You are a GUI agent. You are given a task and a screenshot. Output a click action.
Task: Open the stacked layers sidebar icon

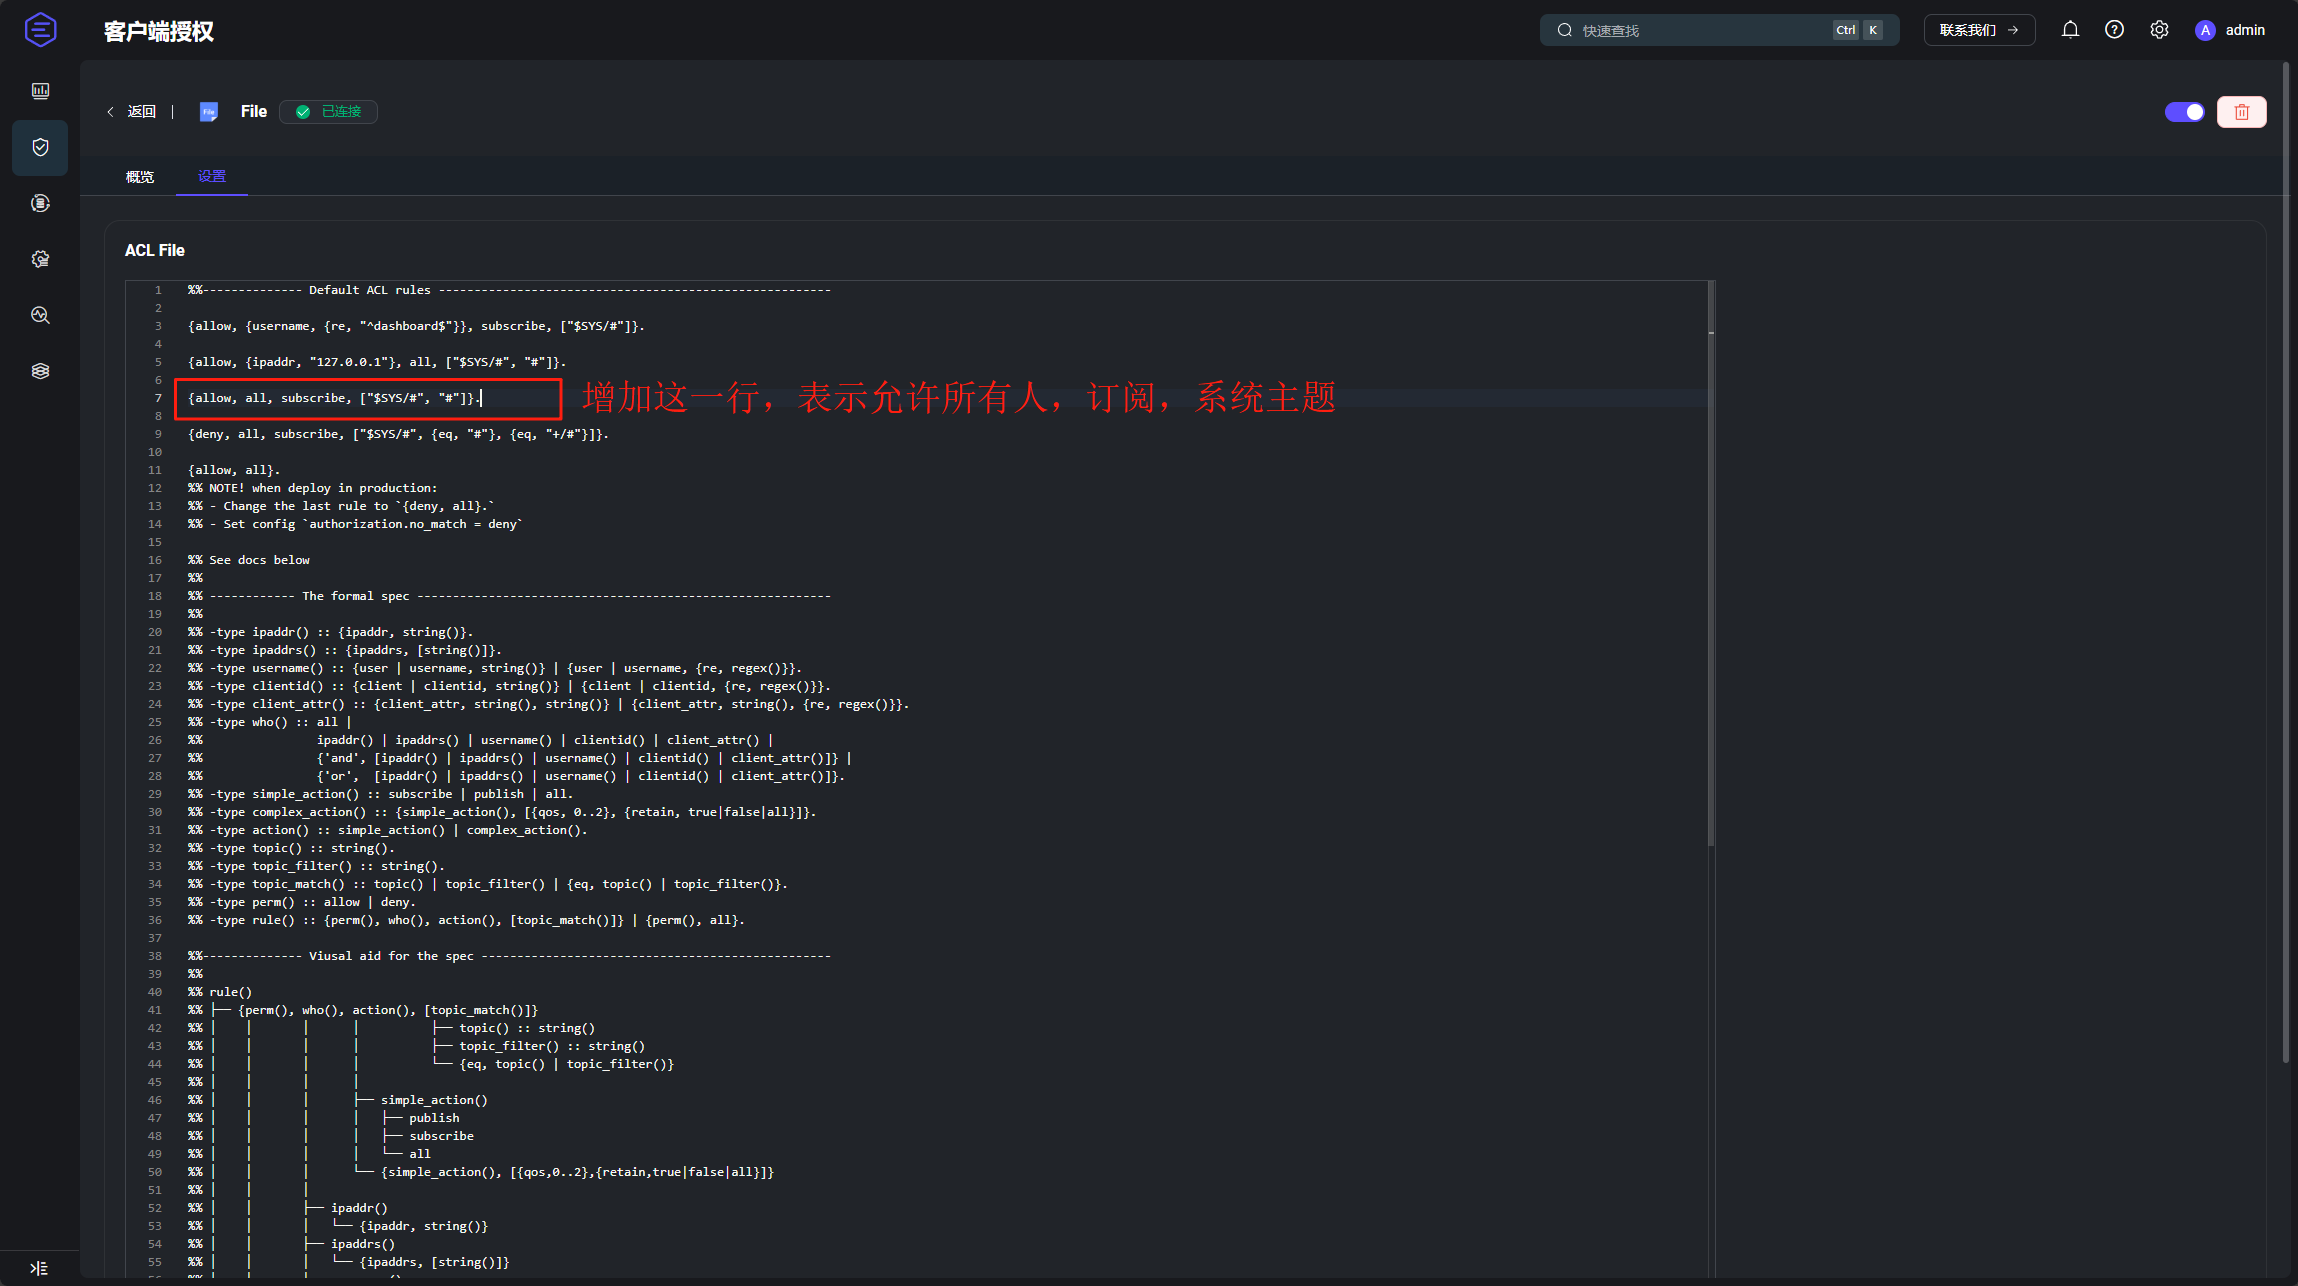40,371
